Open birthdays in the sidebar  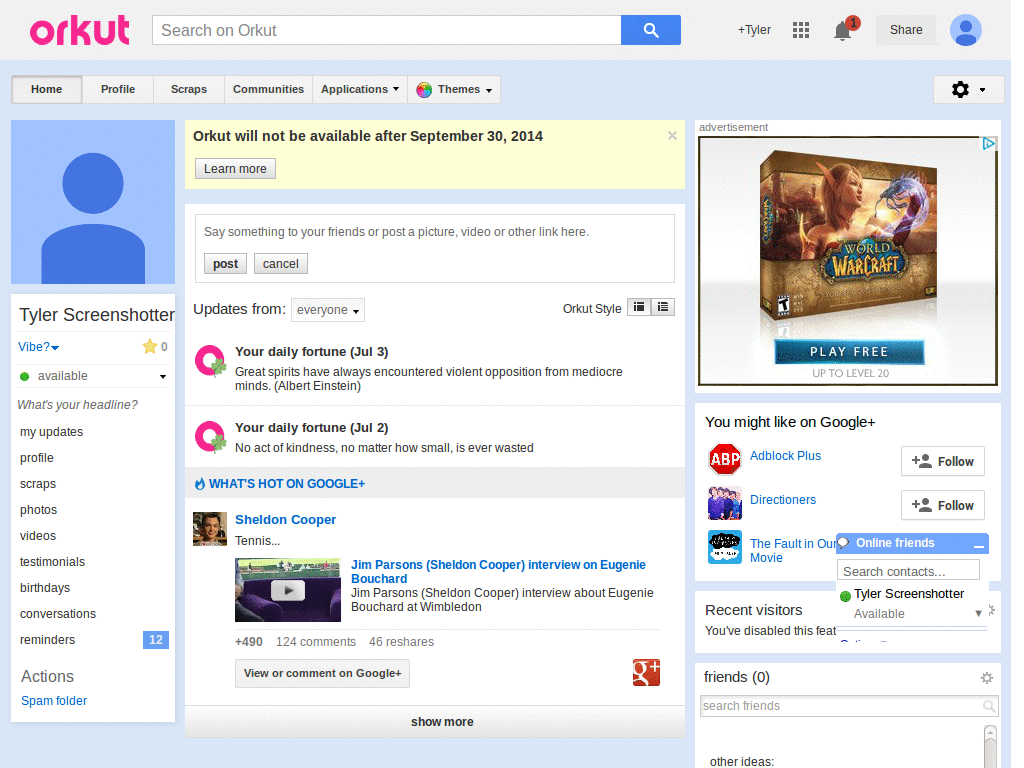pos(45,588)
